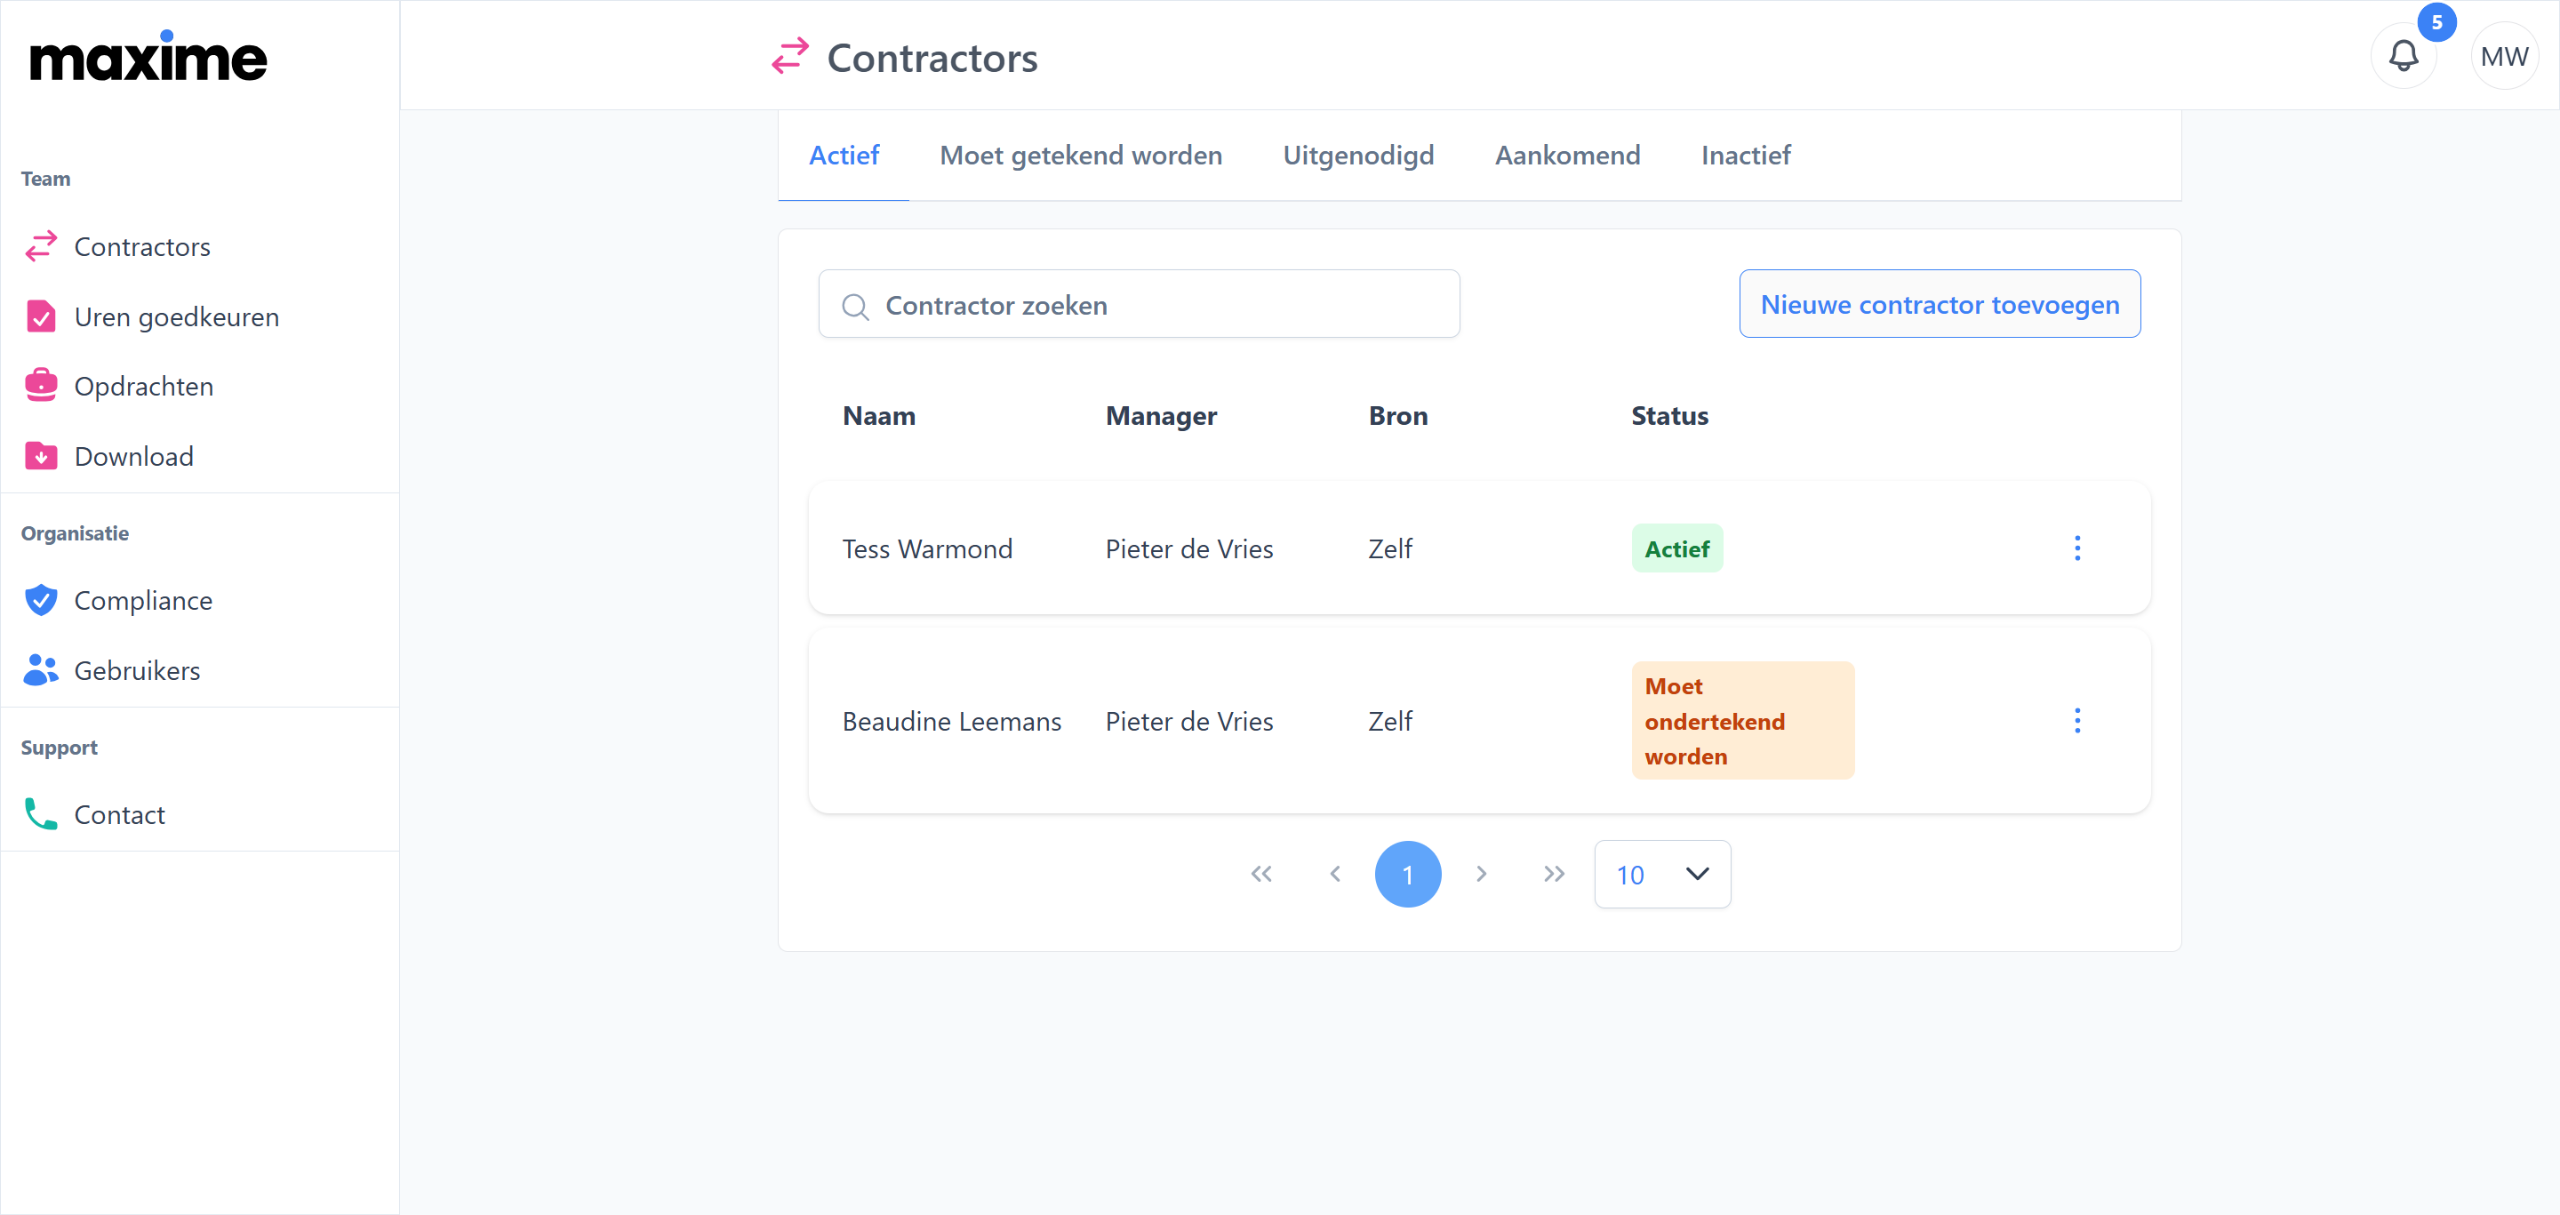The image size is (2560, 1215).
Task: Open the notifications bell
Action: 2403,56
